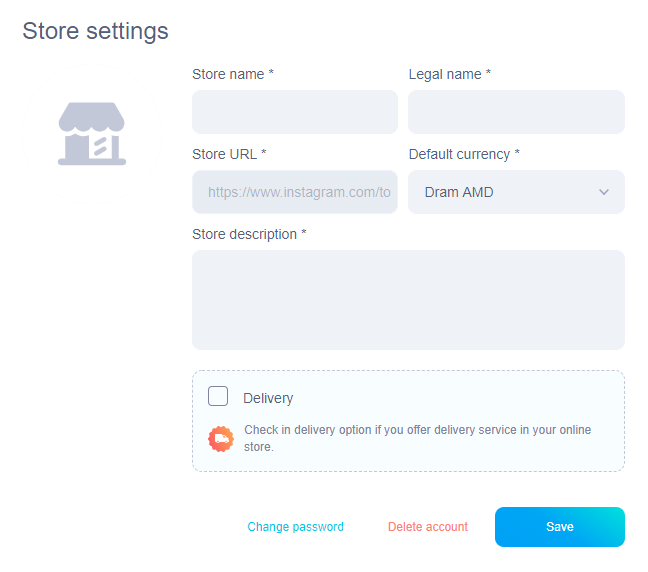
Task: Focus the Store name input field
Action: click(294, 112)
